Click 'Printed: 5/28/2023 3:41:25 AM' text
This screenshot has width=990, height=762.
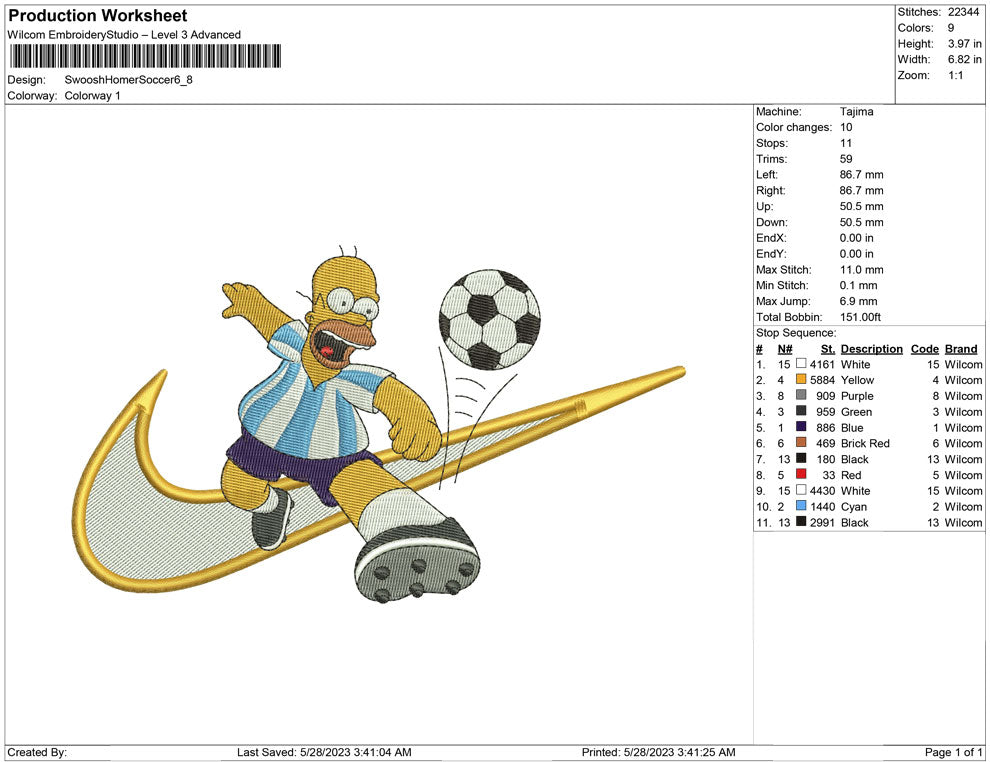coord(659,752)
